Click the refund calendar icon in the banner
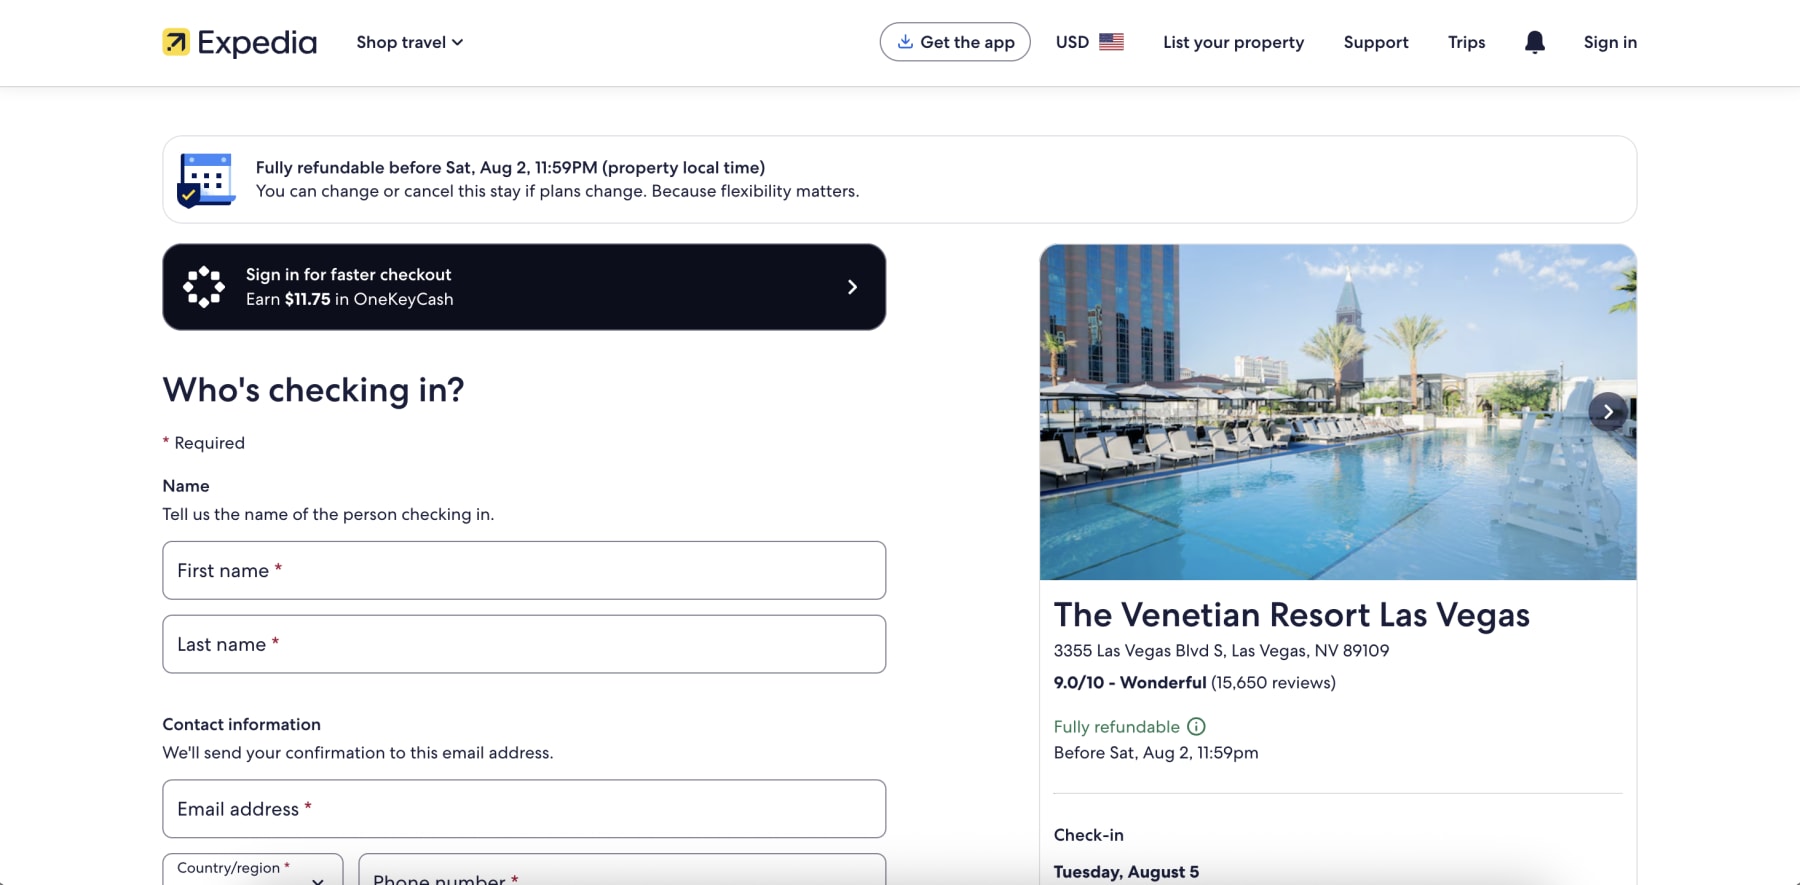 pyautogui.click(x=206, y=180)
